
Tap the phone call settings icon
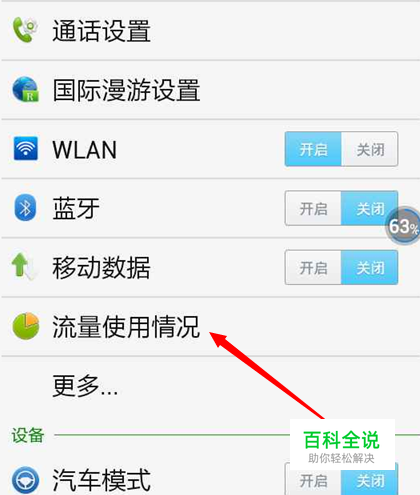click(25, 30)
